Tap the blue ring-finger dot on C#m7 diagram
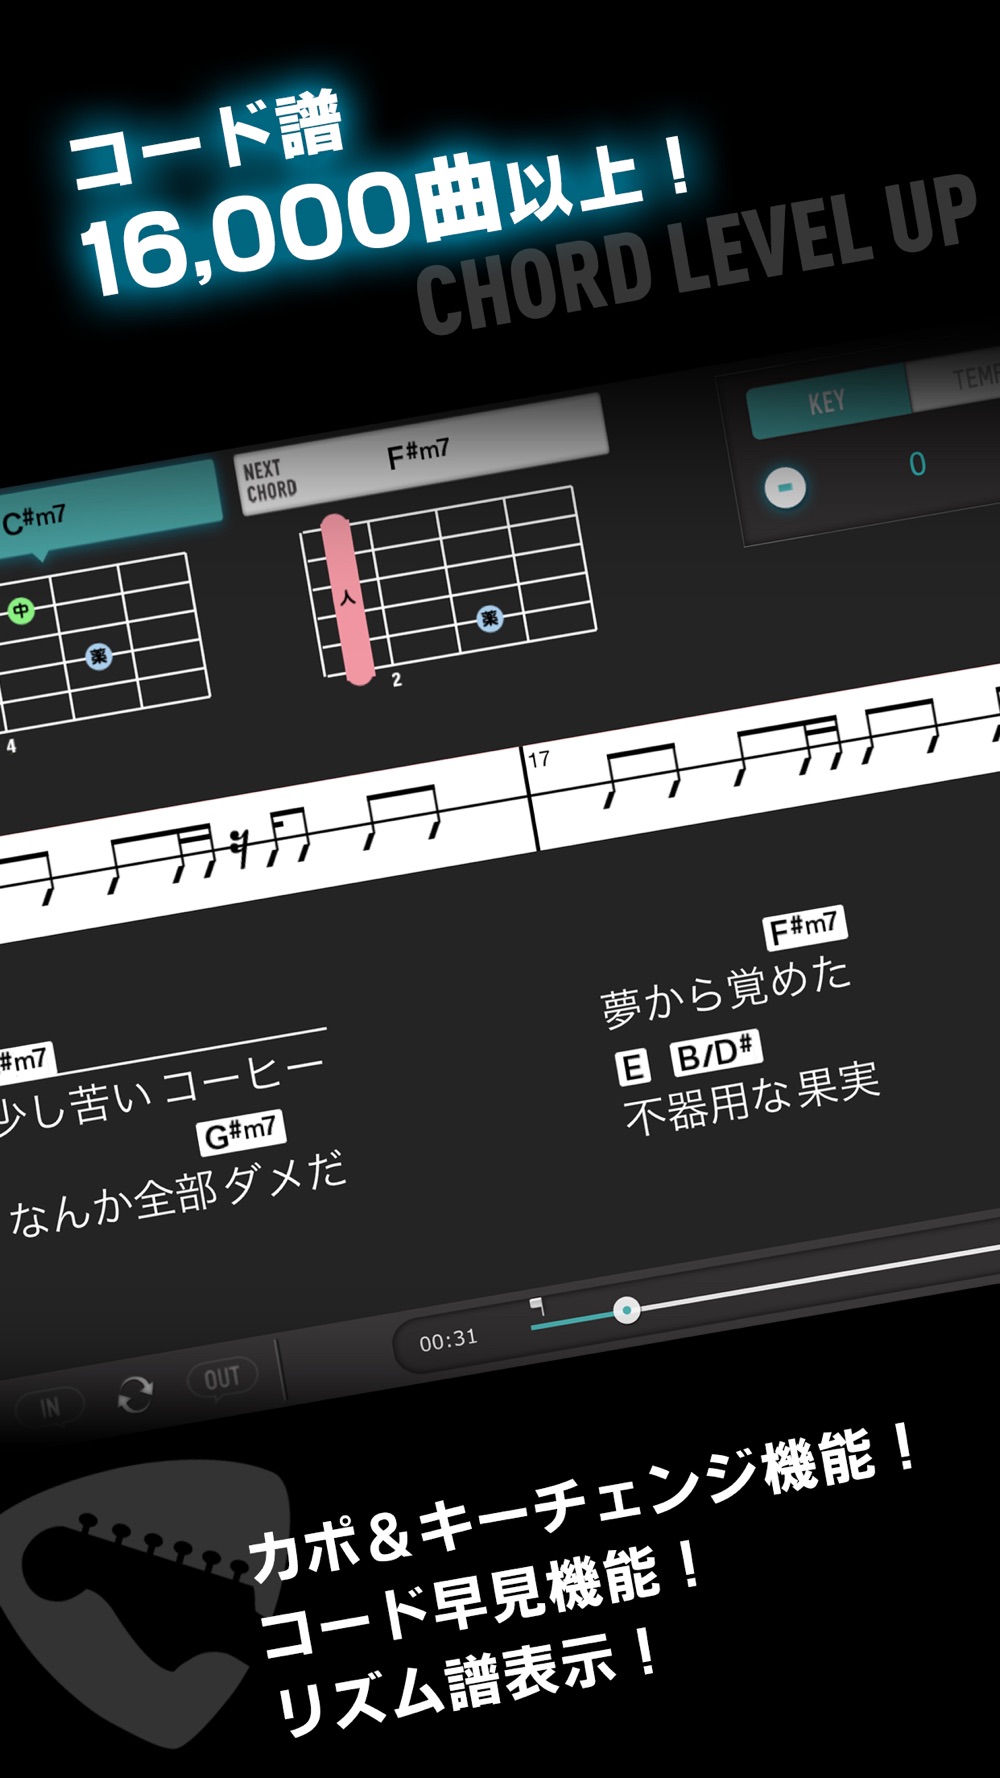The width and height of the screenshot is (1000, 1778). point(98,656)
